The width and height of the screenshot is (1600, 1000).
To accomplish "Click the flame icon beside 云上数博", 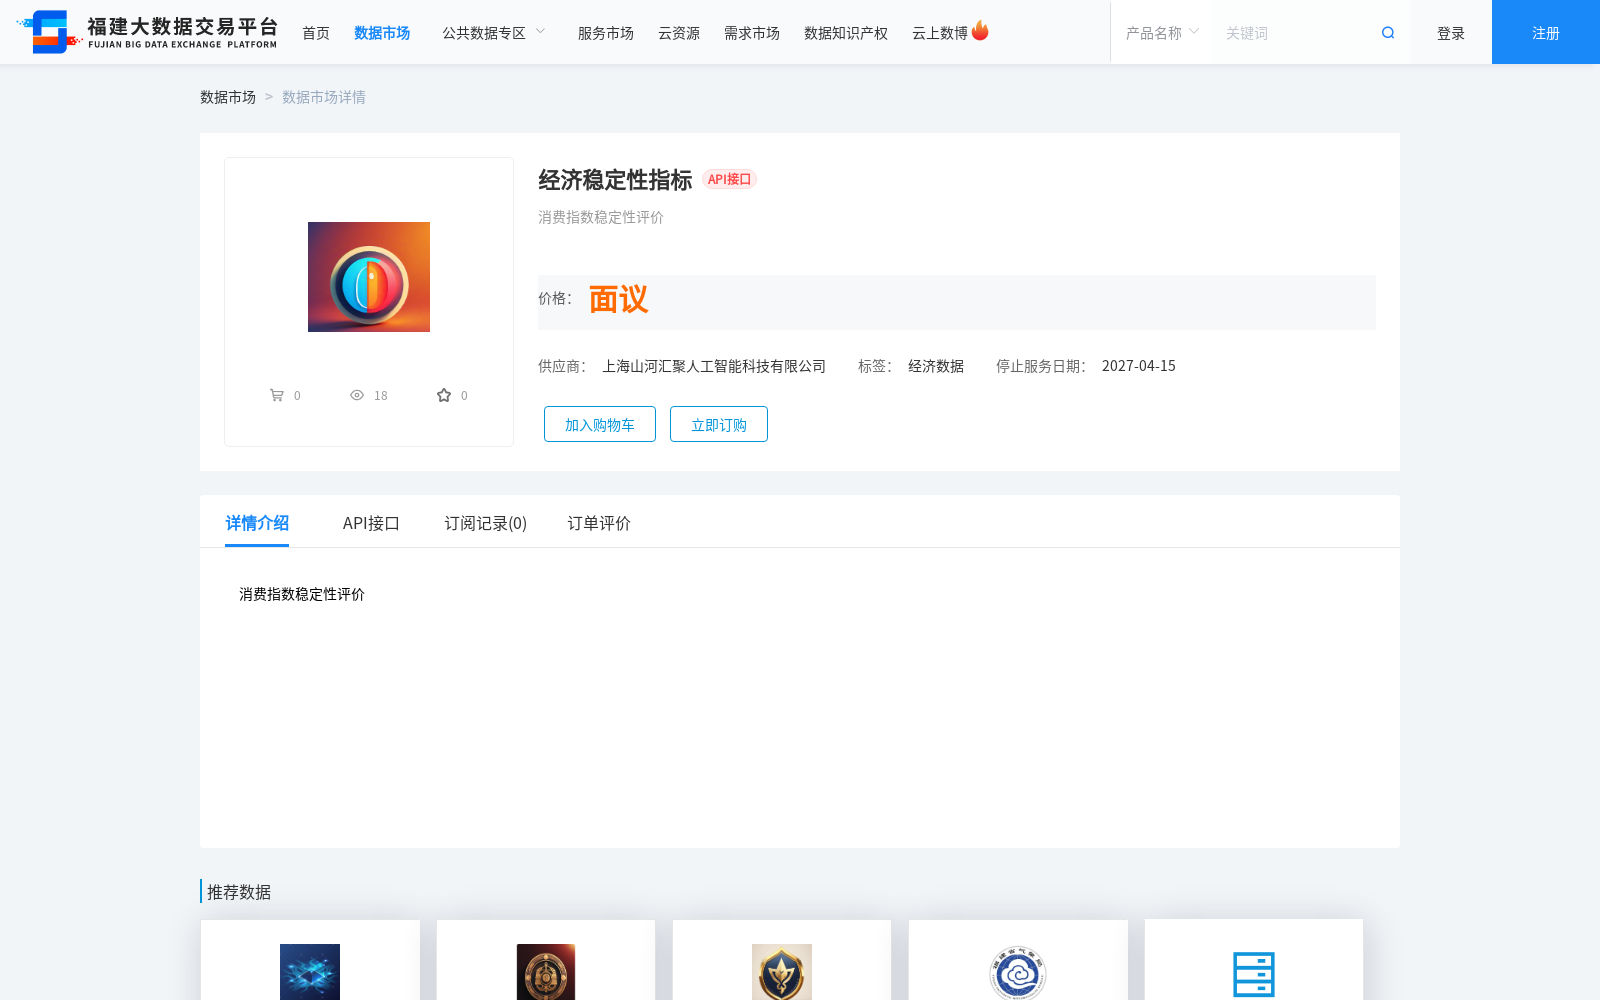I will pyautogui.click(x=980, y=31).
